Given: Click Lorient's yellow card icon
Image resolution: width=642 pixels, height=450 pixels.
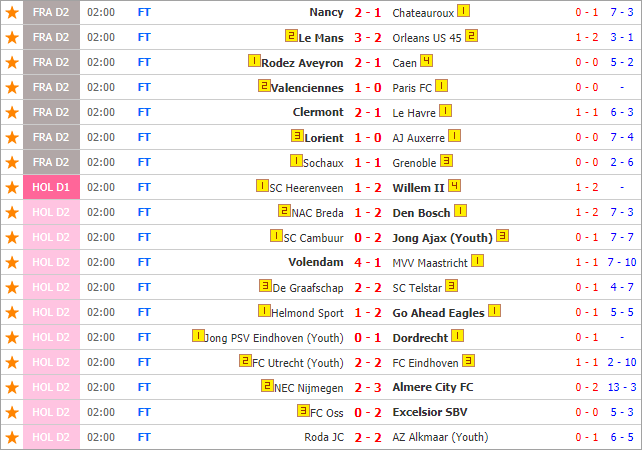Looking at the screenshot, I should coord(297,136).
